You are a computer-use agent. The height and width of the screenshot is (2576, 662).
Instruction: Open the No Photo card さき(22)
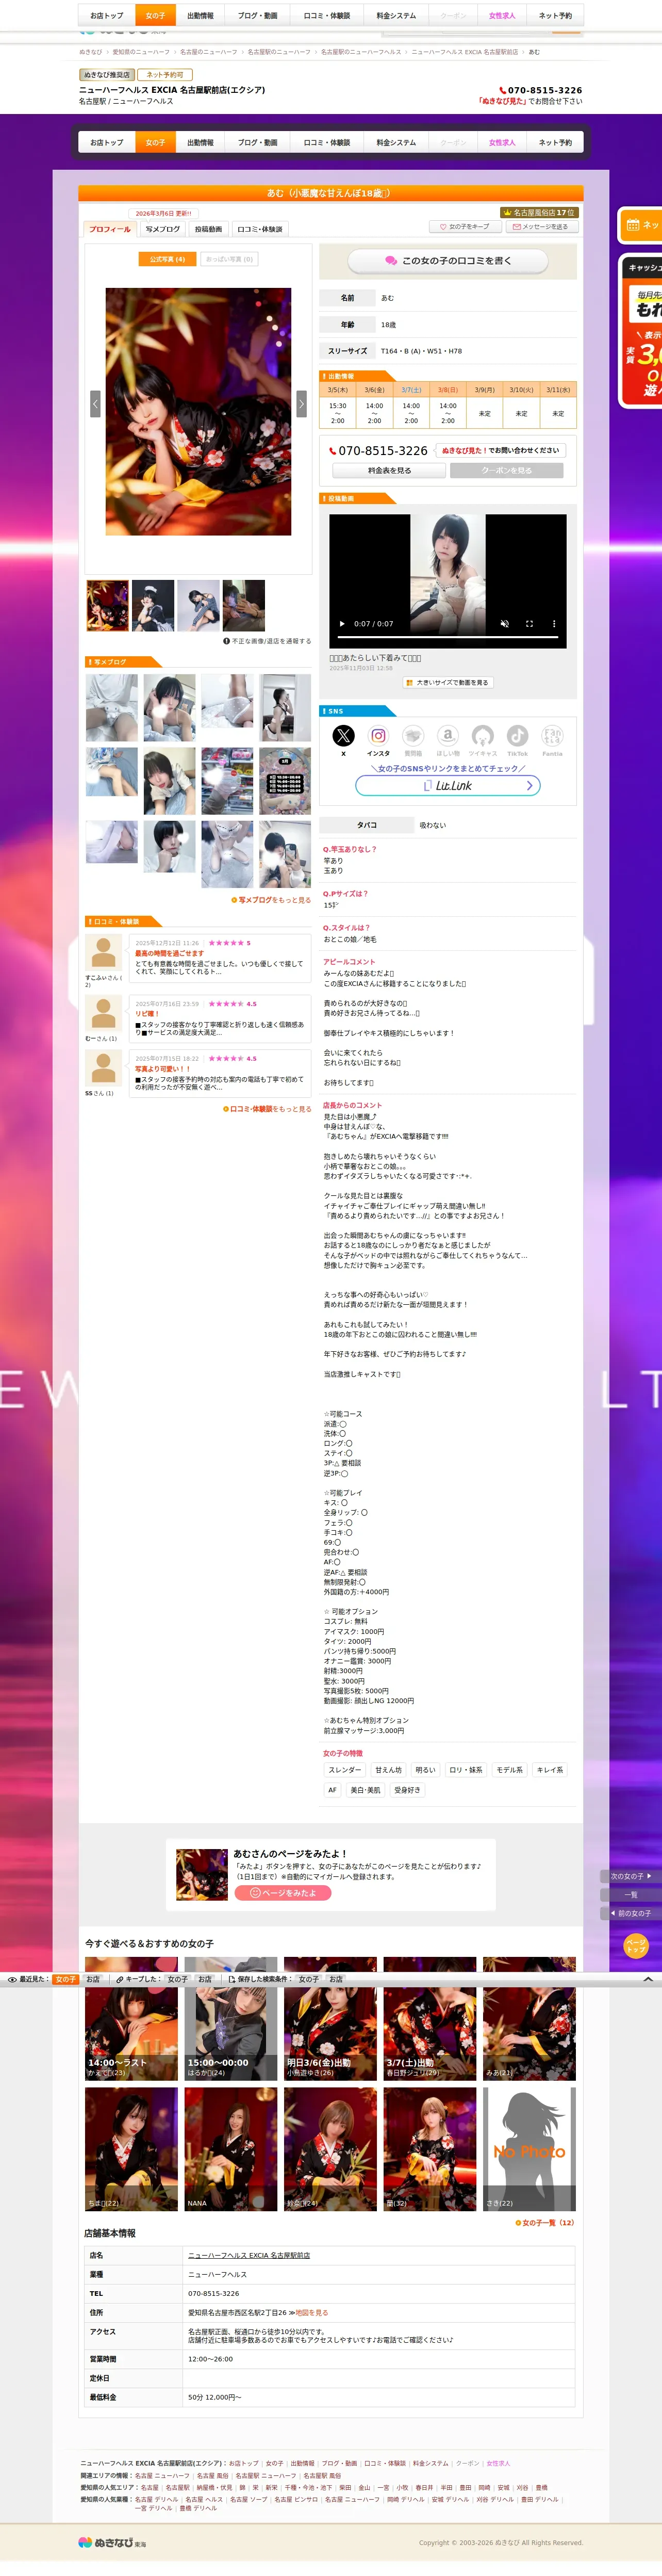coord(529,2149)
